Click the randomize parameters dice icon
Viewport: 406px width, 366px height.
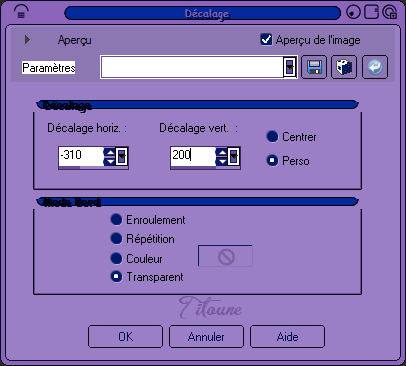pos(344,67)
